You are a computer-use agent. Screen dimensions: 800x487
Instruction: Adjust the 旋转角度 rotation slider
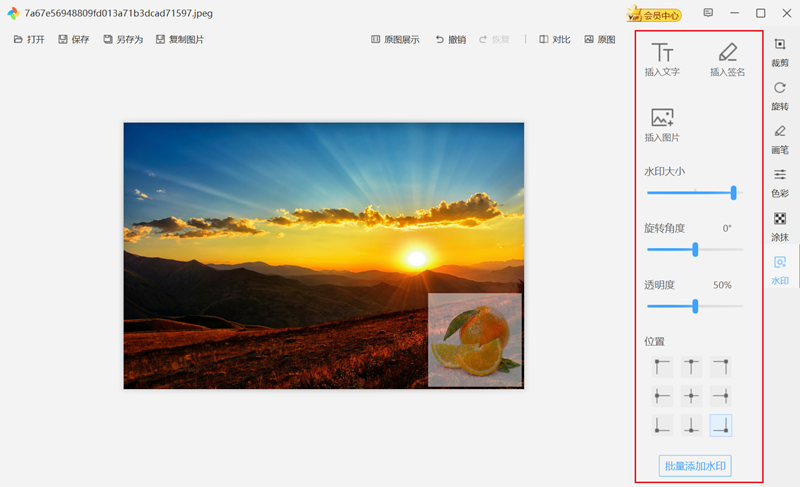point(695,249)
